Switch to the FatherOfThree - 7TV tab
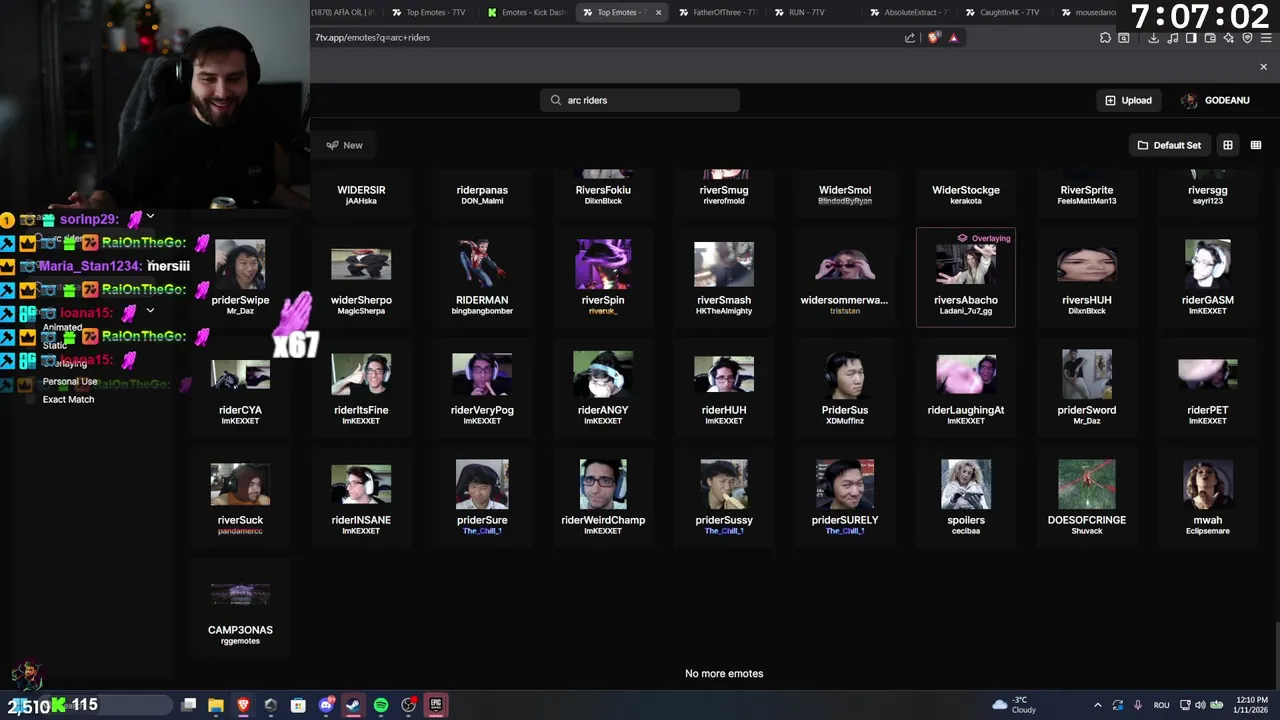Screen dimensions: 1280x720 (717, 12)
